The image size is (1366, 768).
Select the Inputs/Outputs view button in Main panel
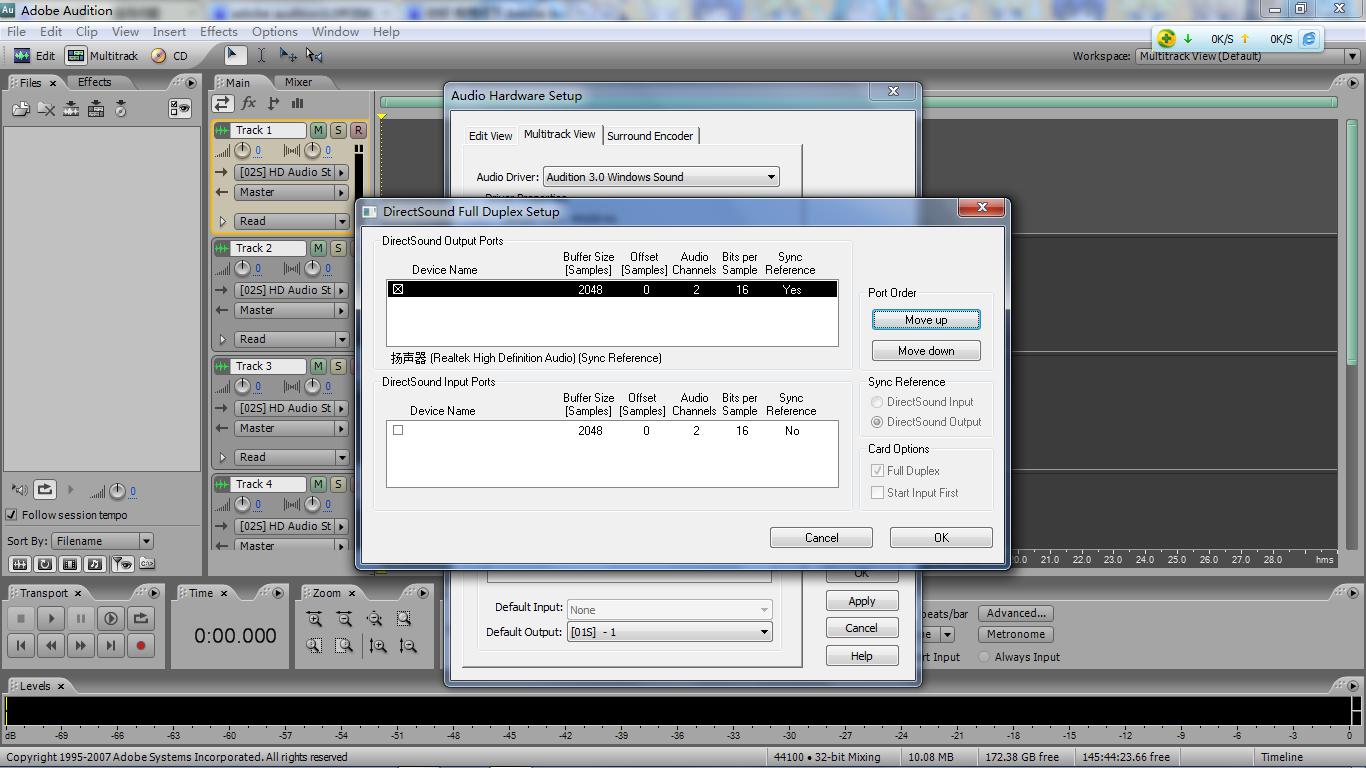(x=222, y=103)
